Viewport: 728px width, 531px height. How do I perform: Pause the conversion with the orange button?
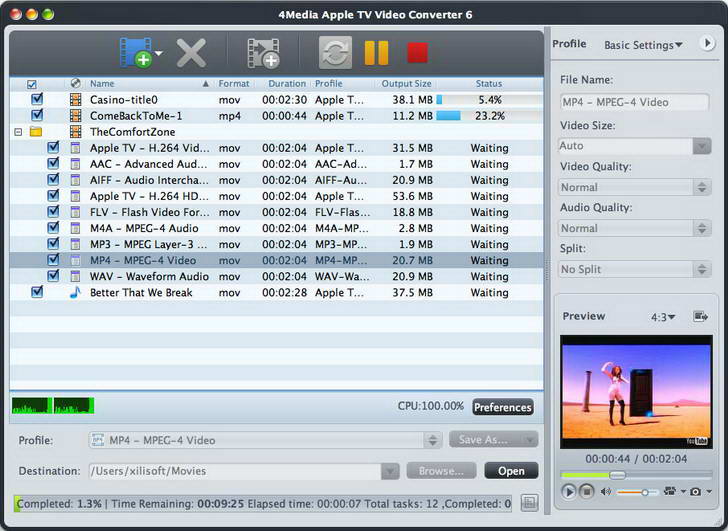pos(376,52)
